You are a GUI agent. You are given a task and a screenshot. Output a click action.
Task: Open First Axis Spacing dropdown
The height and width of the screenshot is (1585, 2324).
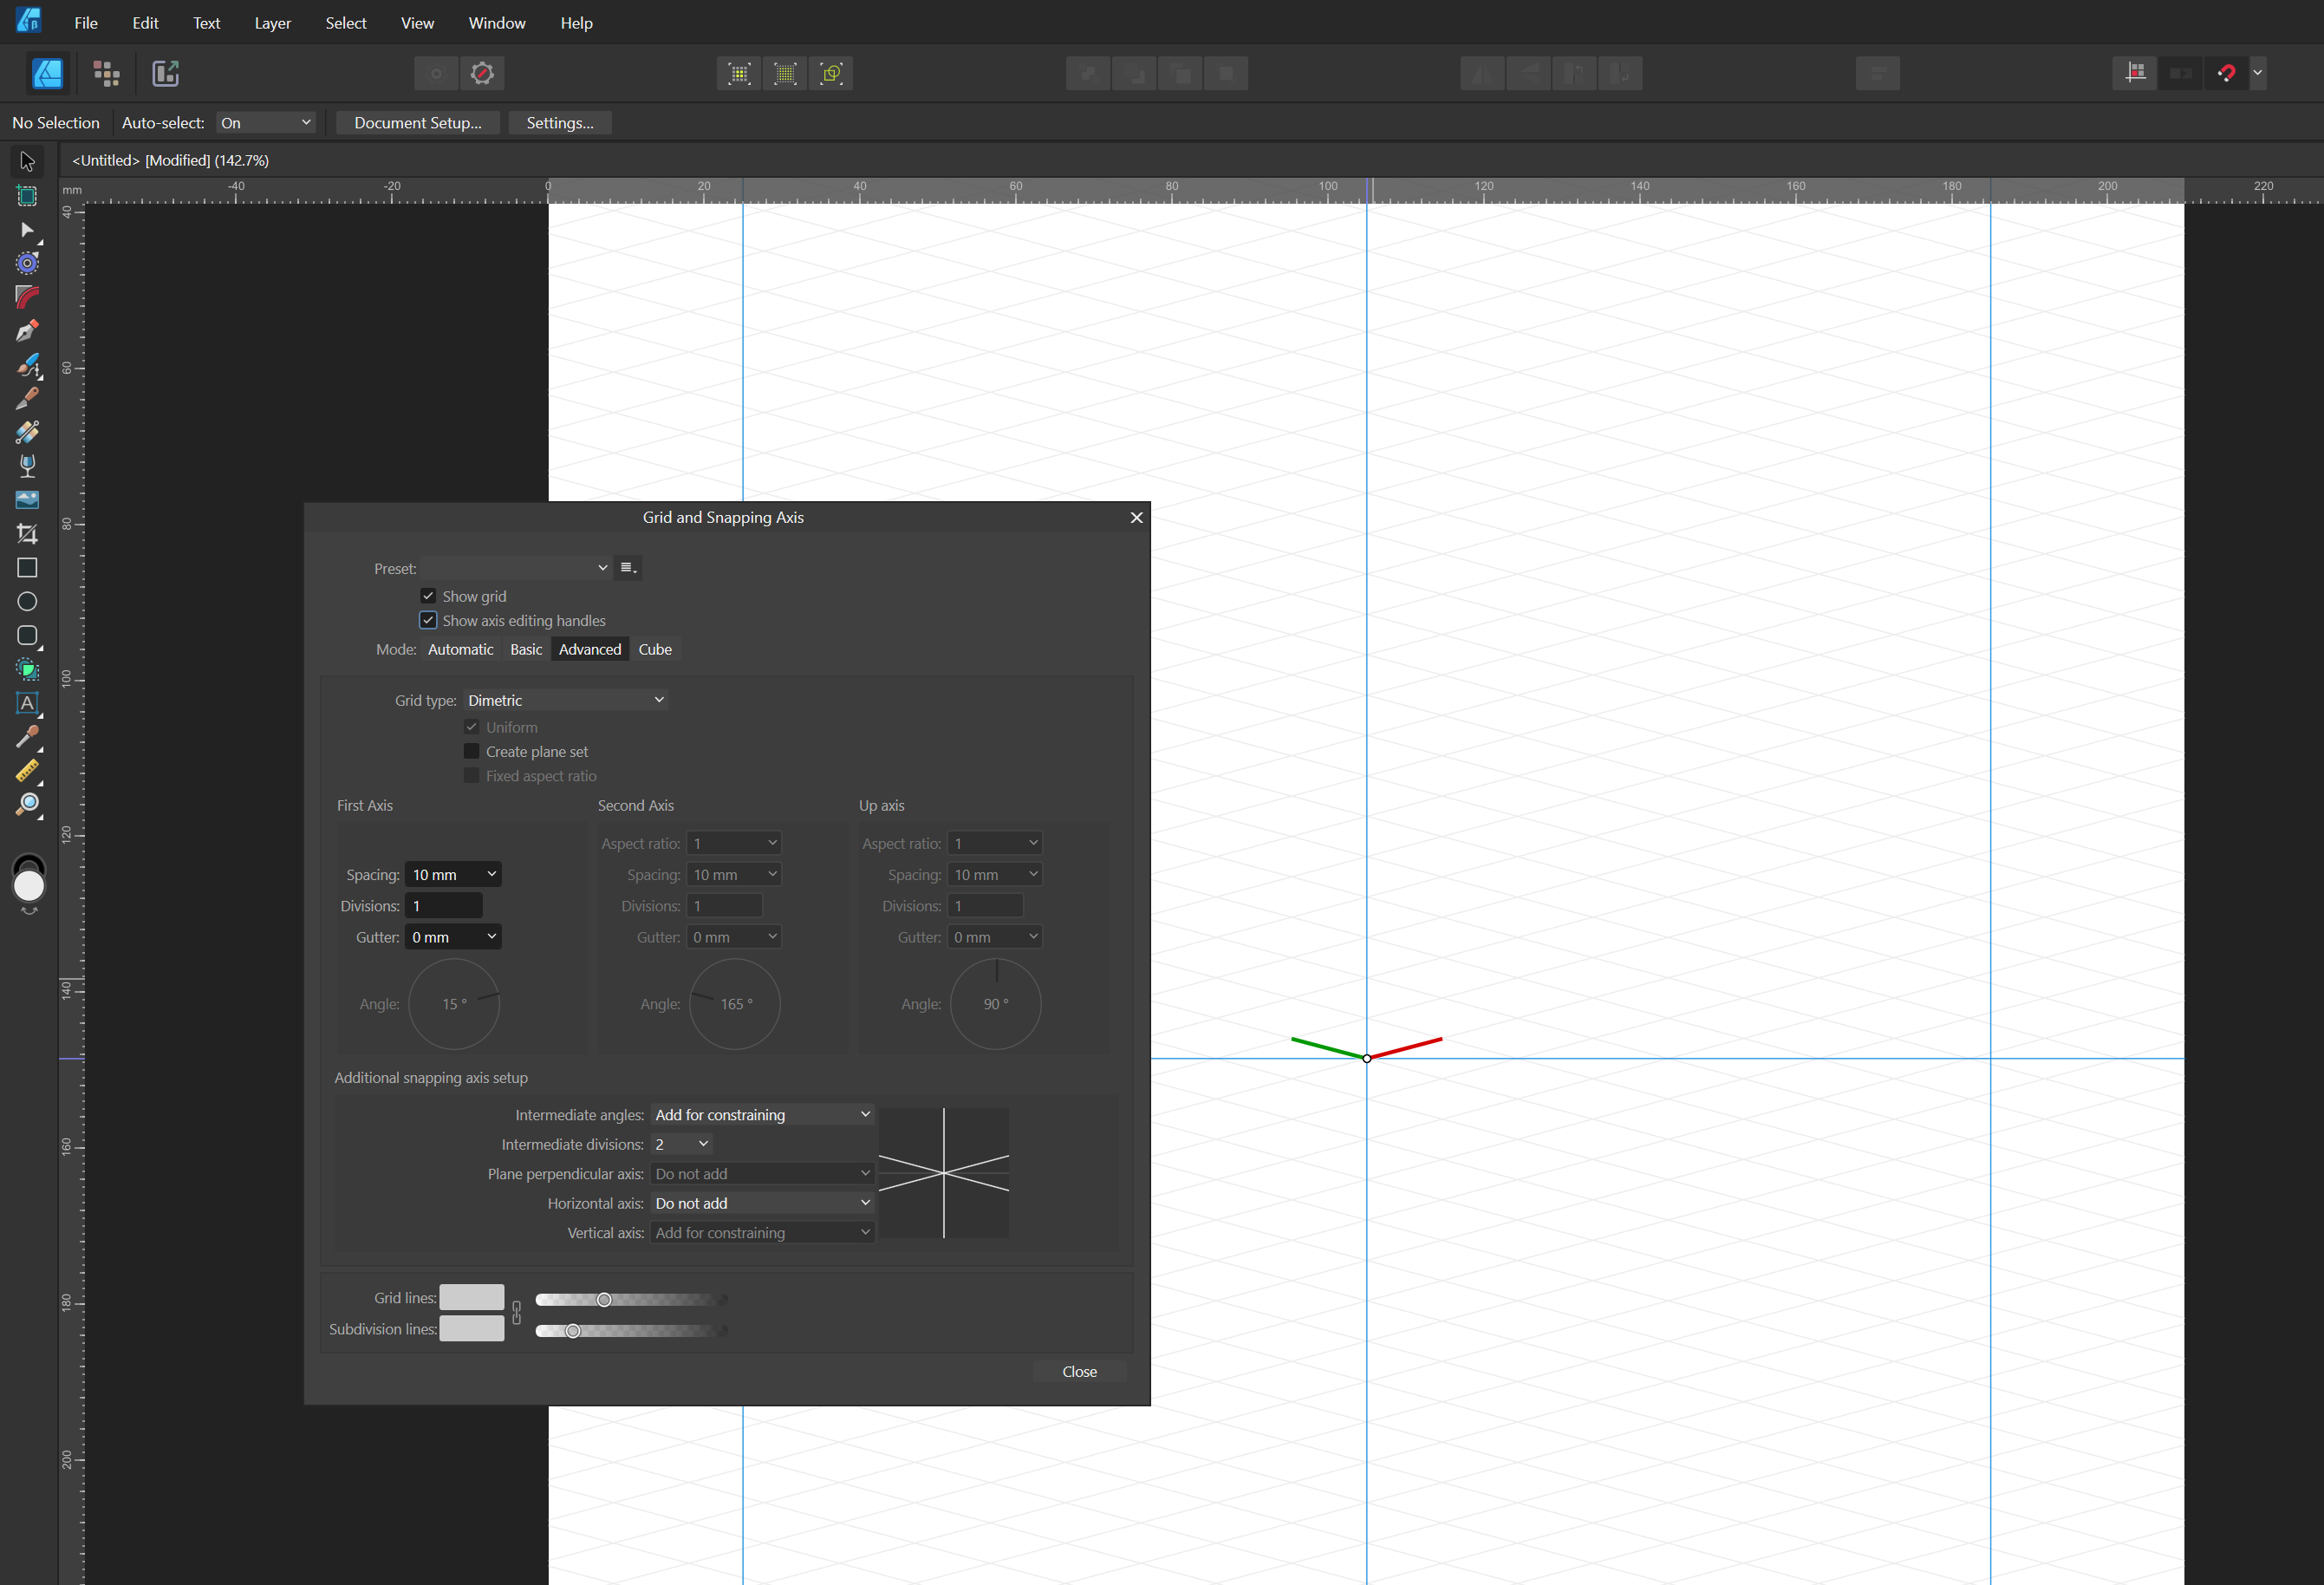pos(453,874)
